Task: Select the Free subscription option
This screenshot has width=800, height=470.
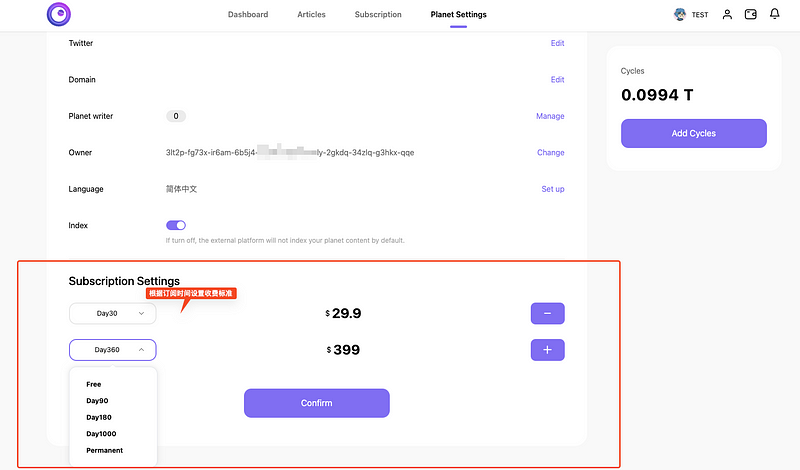Action: click(x=94, y=384)
